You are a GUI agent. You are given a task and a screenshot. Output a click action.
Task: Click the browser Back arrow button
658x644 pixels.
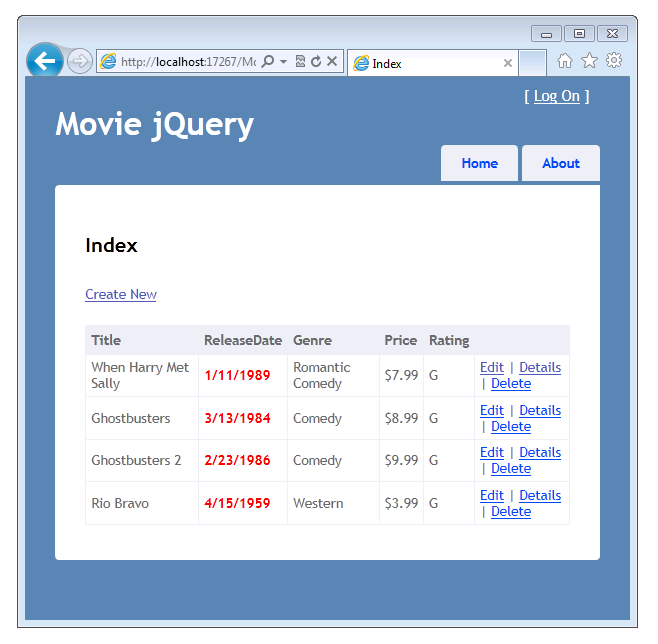(44, 61)
